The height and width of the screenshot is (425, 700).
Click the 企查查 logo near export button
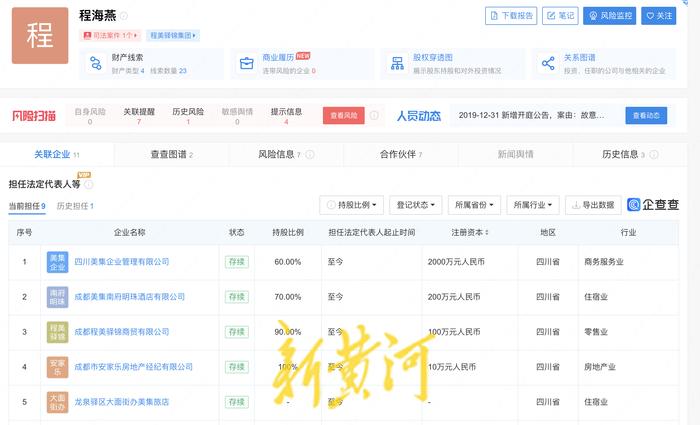coord(653,205)
